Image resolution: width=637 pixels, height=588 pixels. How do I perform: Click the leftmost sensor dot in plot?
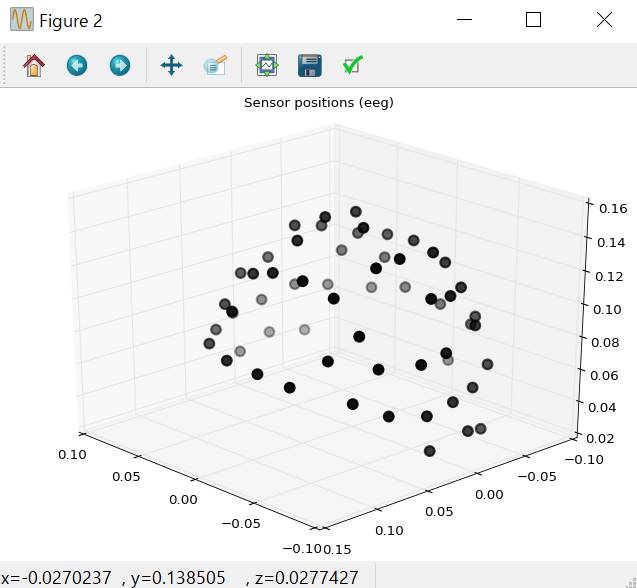click(x=209, y=344)
